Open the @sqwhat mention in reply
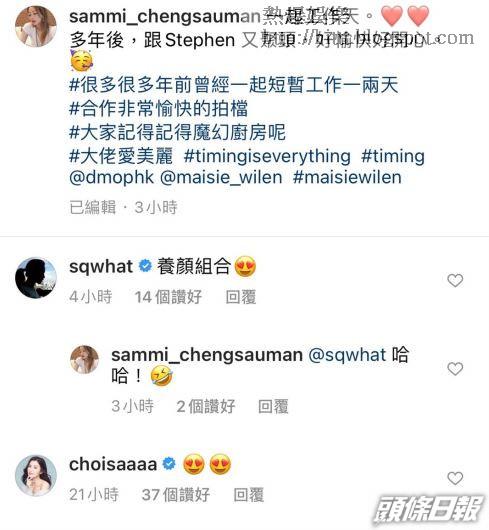The image size is (489, 530). (x=347, y=355)
